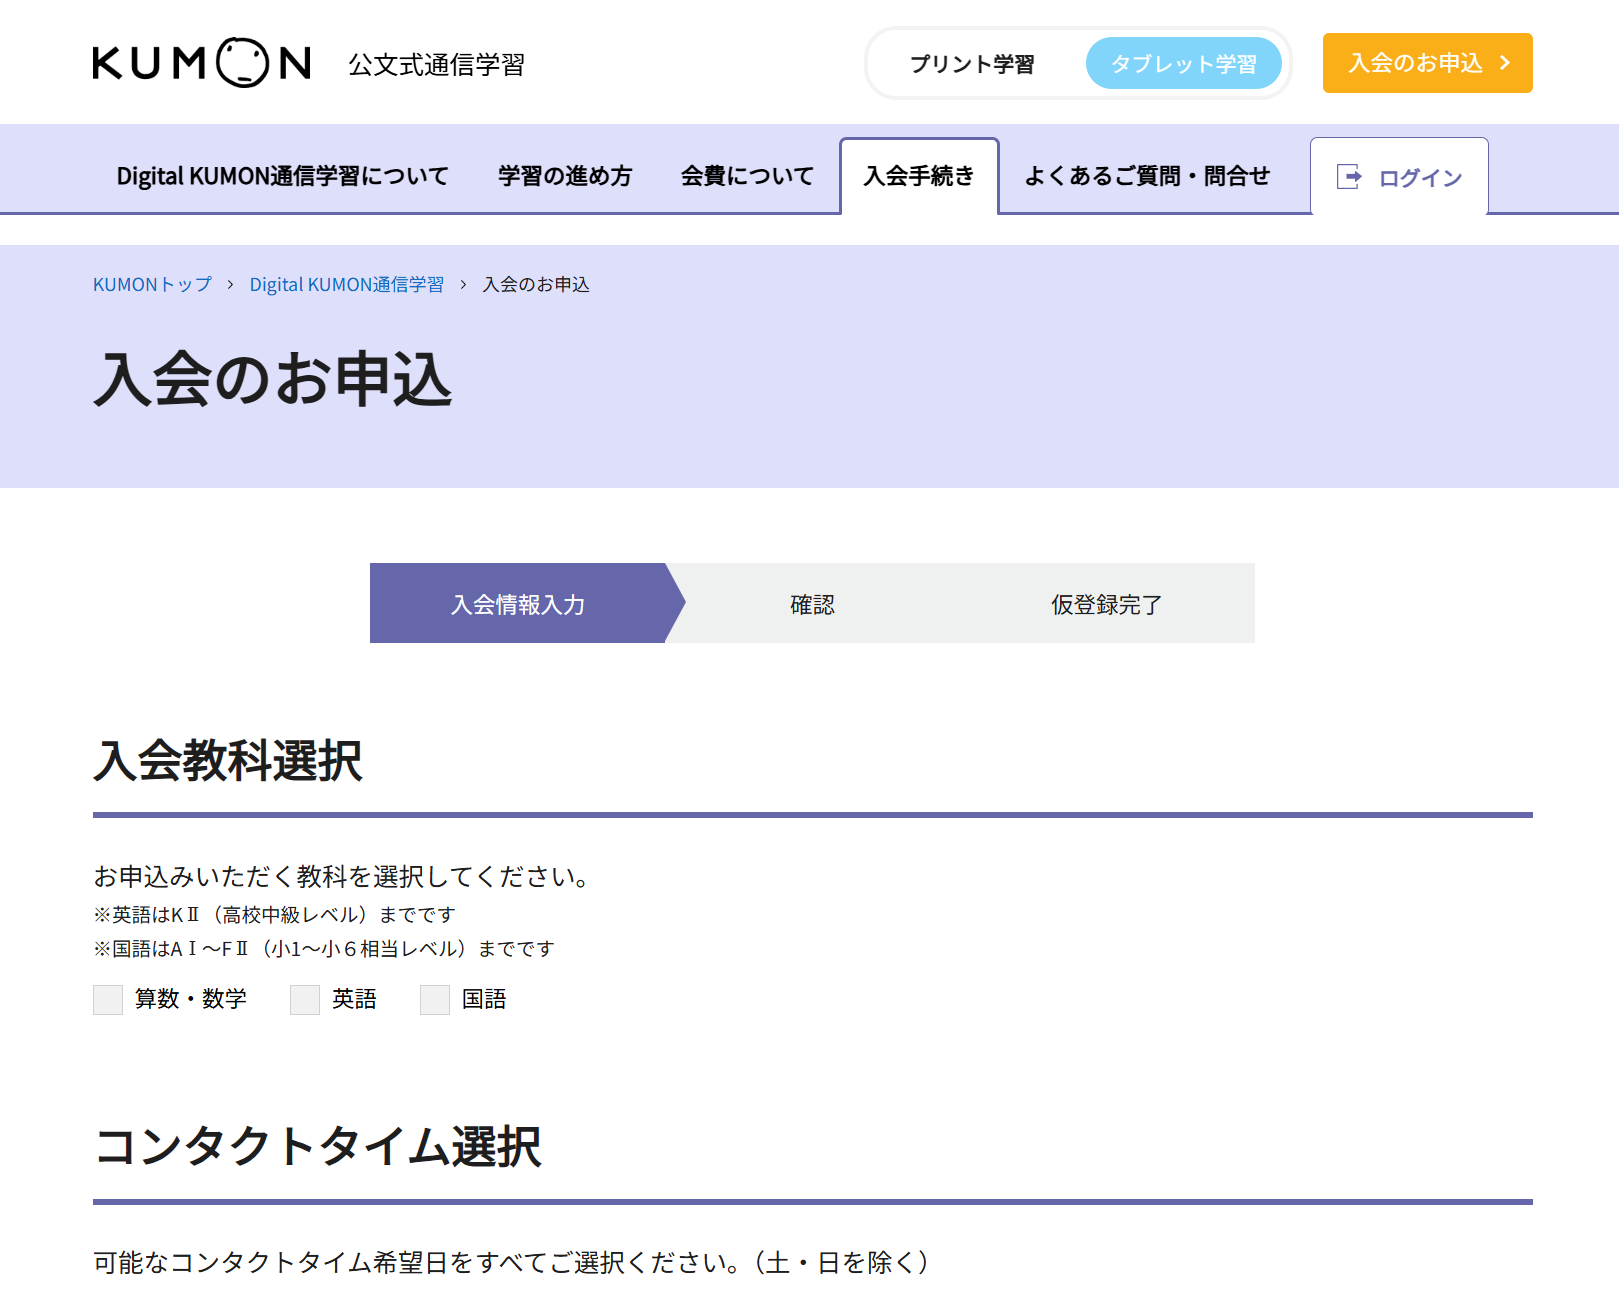The height and width of the screenshot is (1291, 1619).
Task: Check the 算数・数学 checkbox
Action: 108,1000
